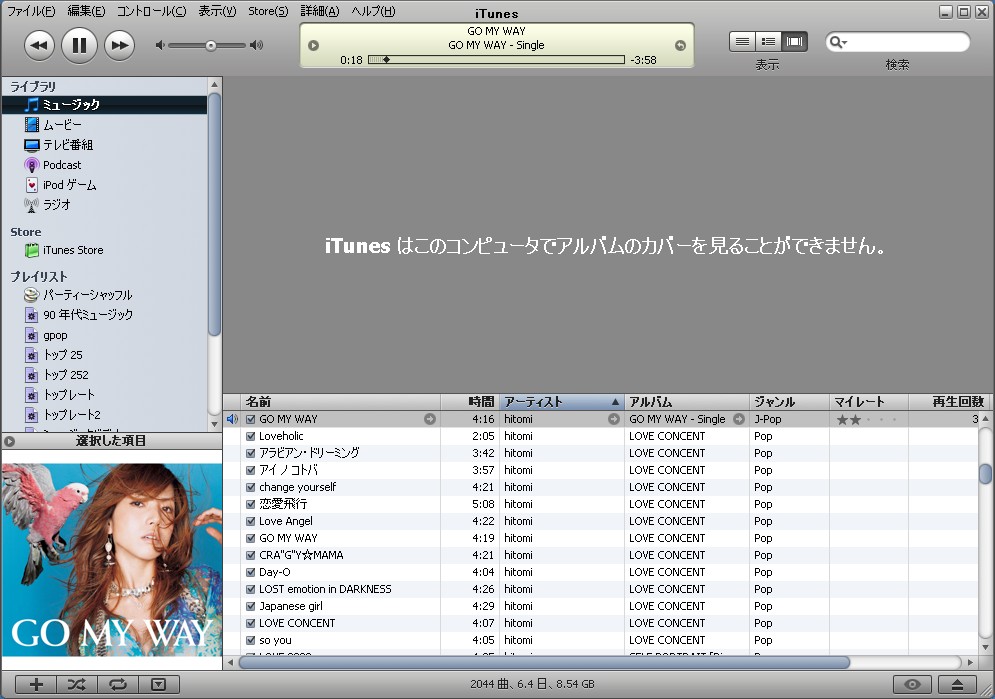The width and height of the screenshot is (995, 699).
Task: Click the right circular arrow in now-playing display
Action: coord(680,46)
